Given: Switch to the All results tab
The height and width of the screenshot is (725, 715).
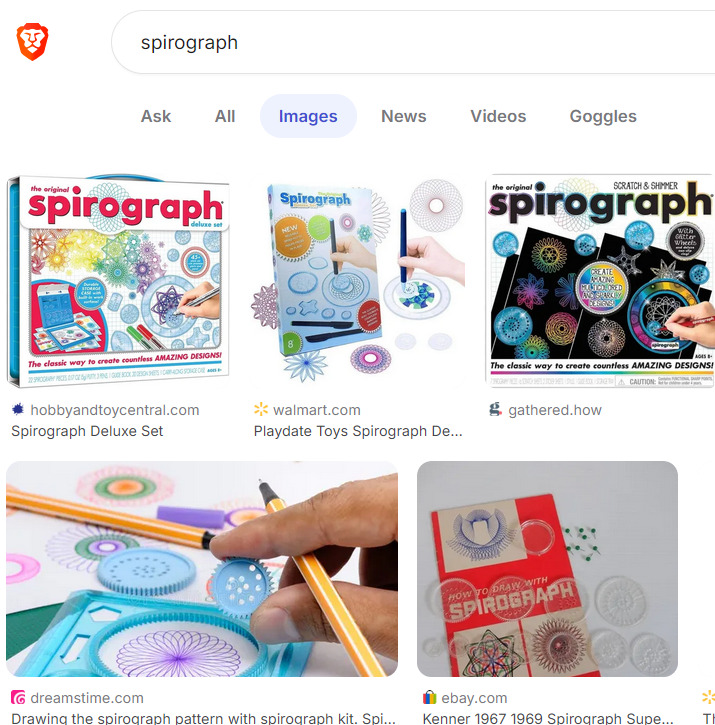Looking at the screenshot, I should pyautogui.click(x=225, y=116).
